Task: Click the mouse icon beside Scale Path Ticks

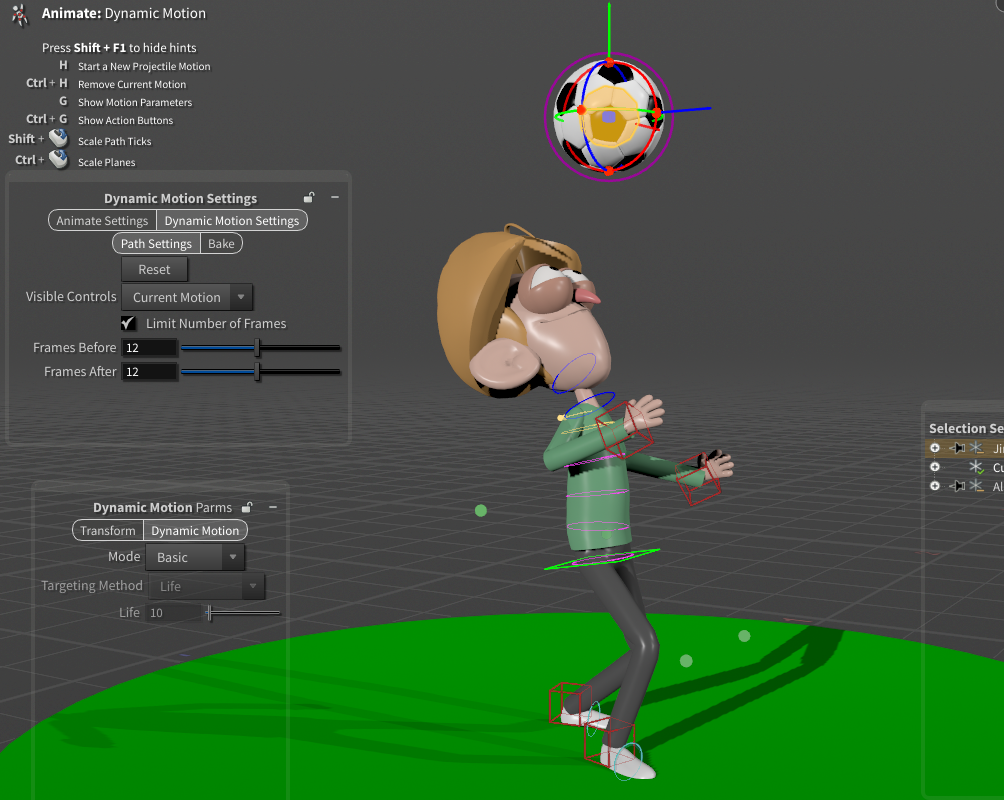Action: point(59,138)
